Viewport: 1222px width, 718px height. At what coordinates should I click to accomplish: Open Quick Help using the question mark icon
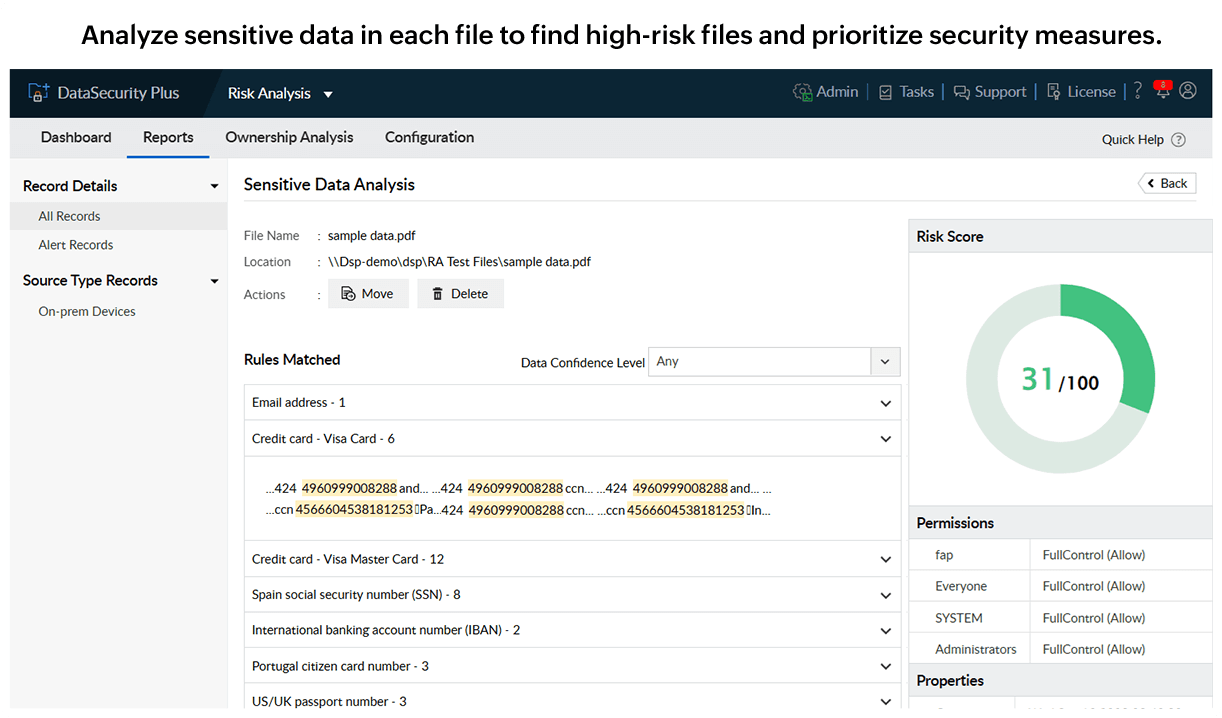(x=1178, y=139)
